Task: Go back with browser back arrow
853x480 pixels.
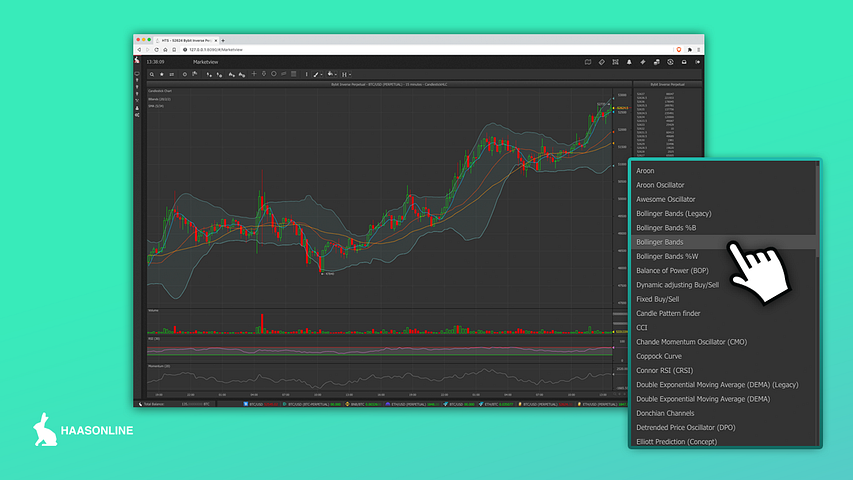Action: 139,50
